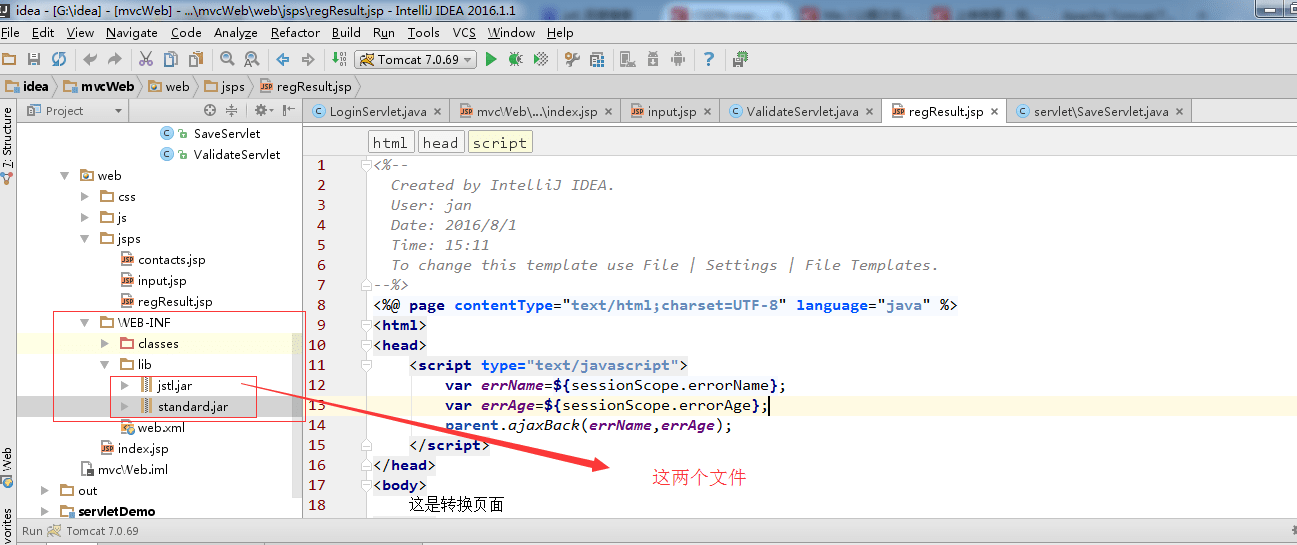Viewport: 1297px width, 545px height.
Task: Run with Coverage icon
Action: click(x=541, y=59)
